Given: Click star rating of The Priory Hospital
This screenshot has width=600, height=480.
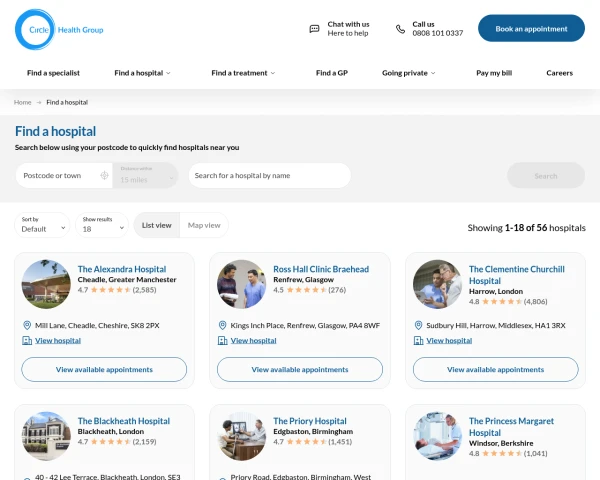Looking at the screenshot, I should 306,442.
